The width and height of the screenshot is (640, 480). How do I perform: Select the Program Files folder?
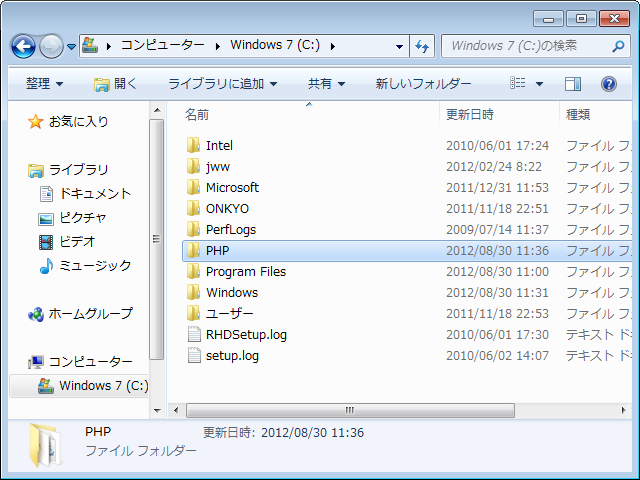click(x=246, y=272)
